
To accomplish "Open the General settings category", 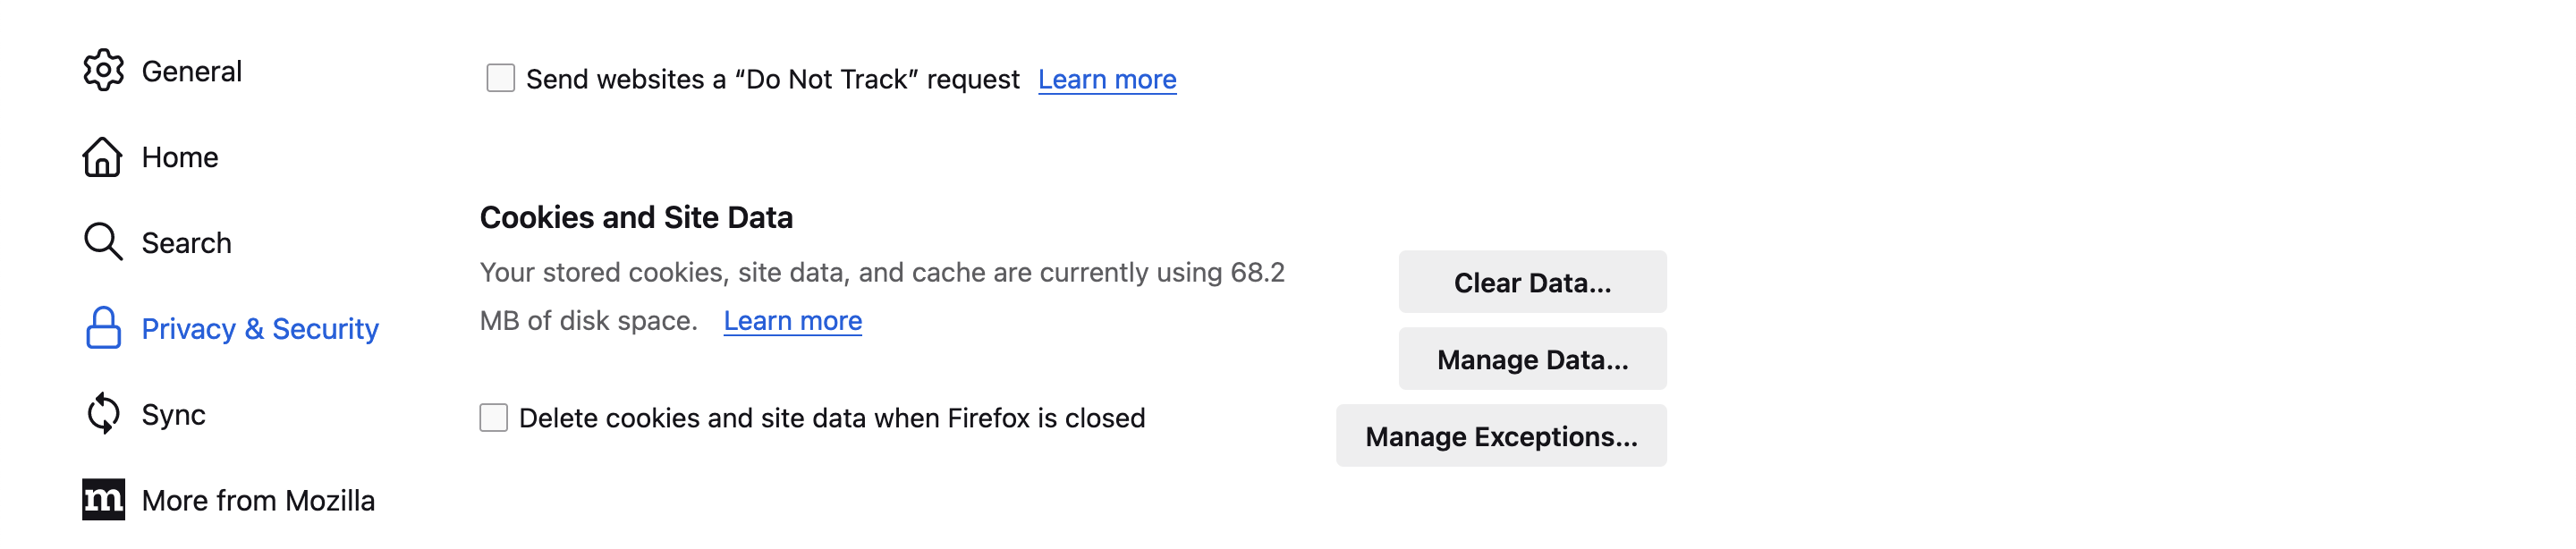I will [191, 72].
